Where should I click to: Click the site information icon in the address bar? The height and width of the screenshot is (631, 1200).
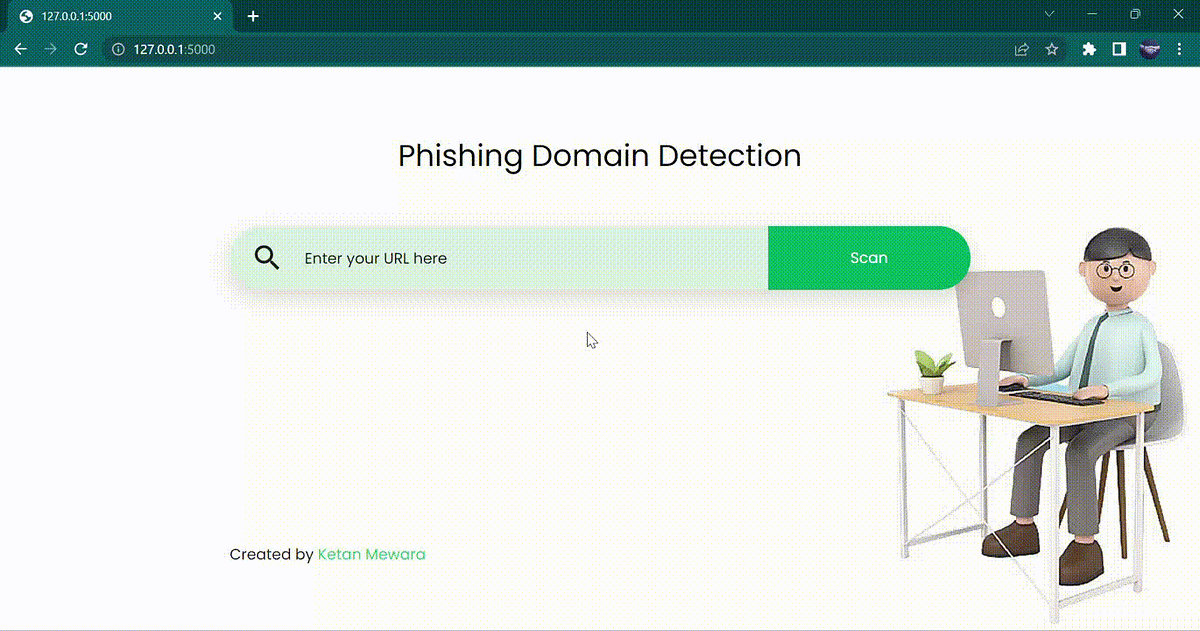tap(119, 48)
